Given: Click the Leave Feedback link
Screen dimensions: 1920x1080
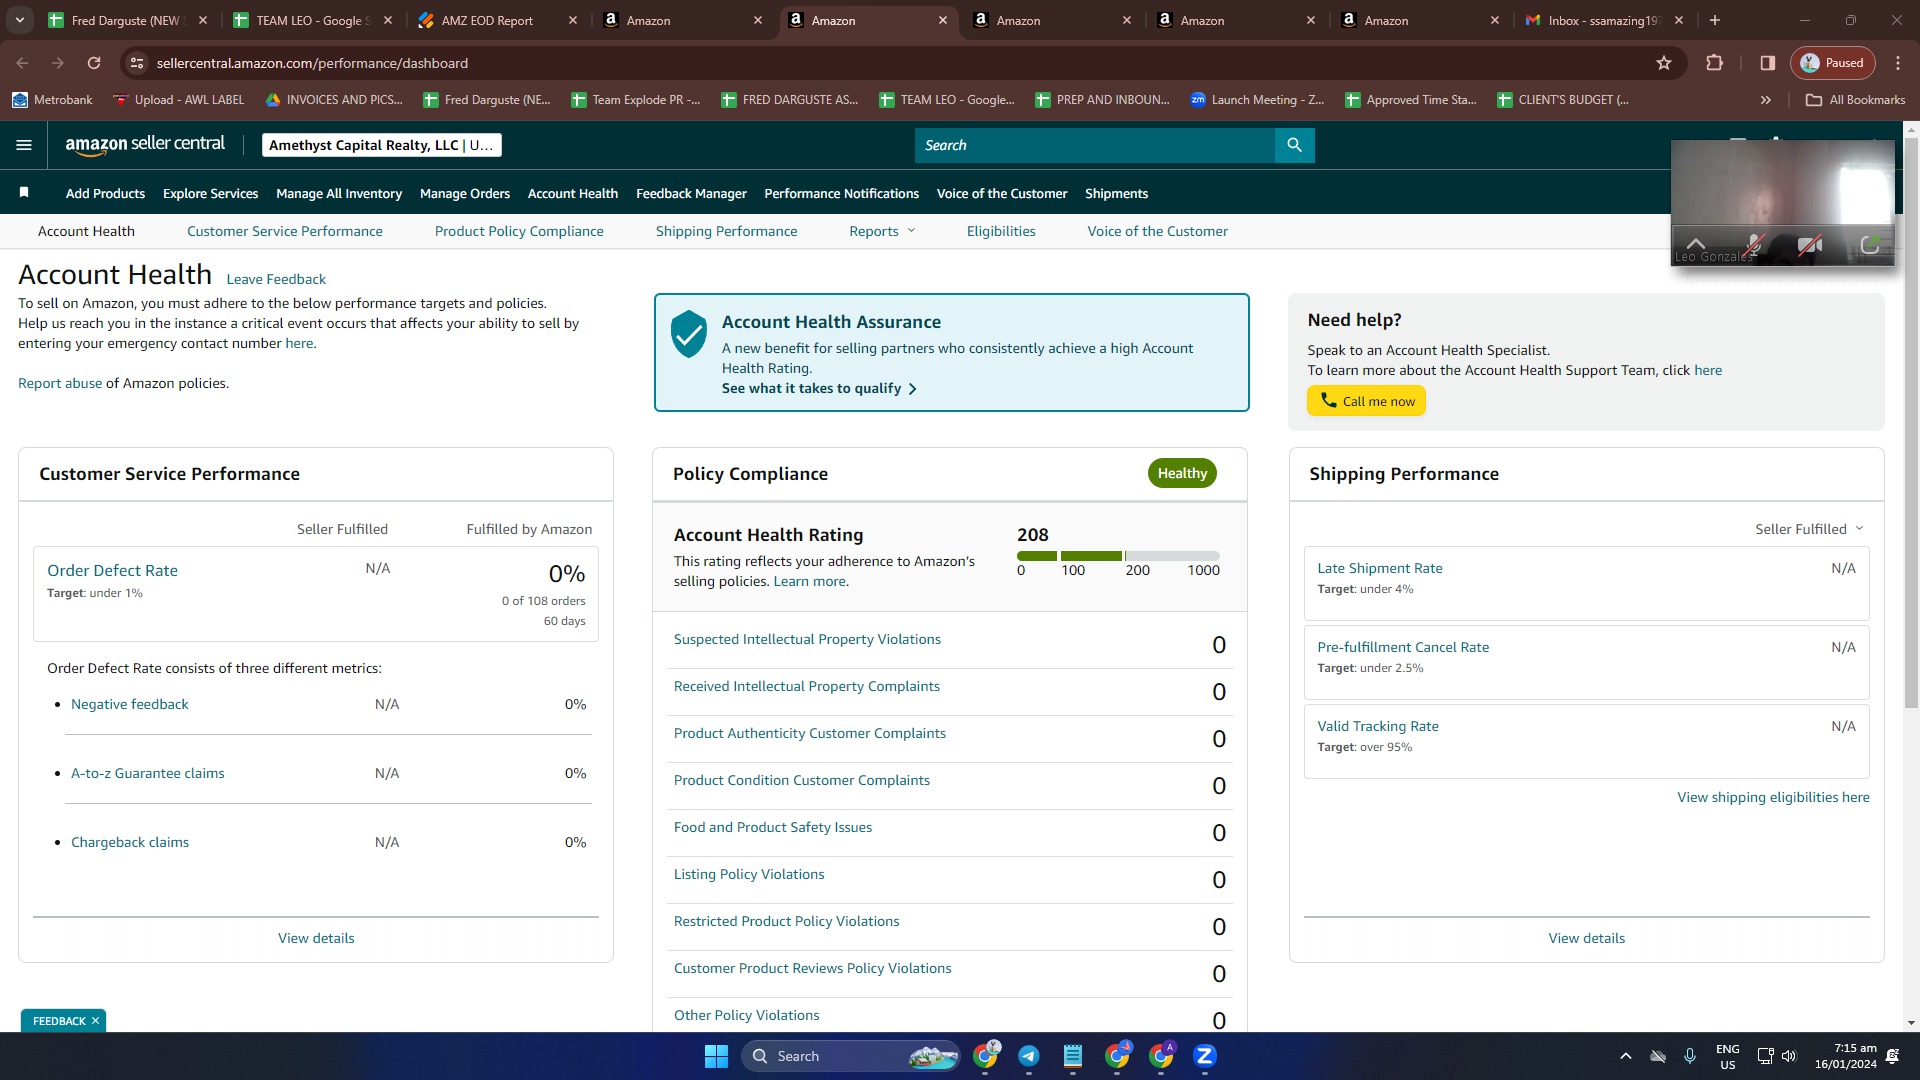Looking at the screenshot, I should (276, 279).
